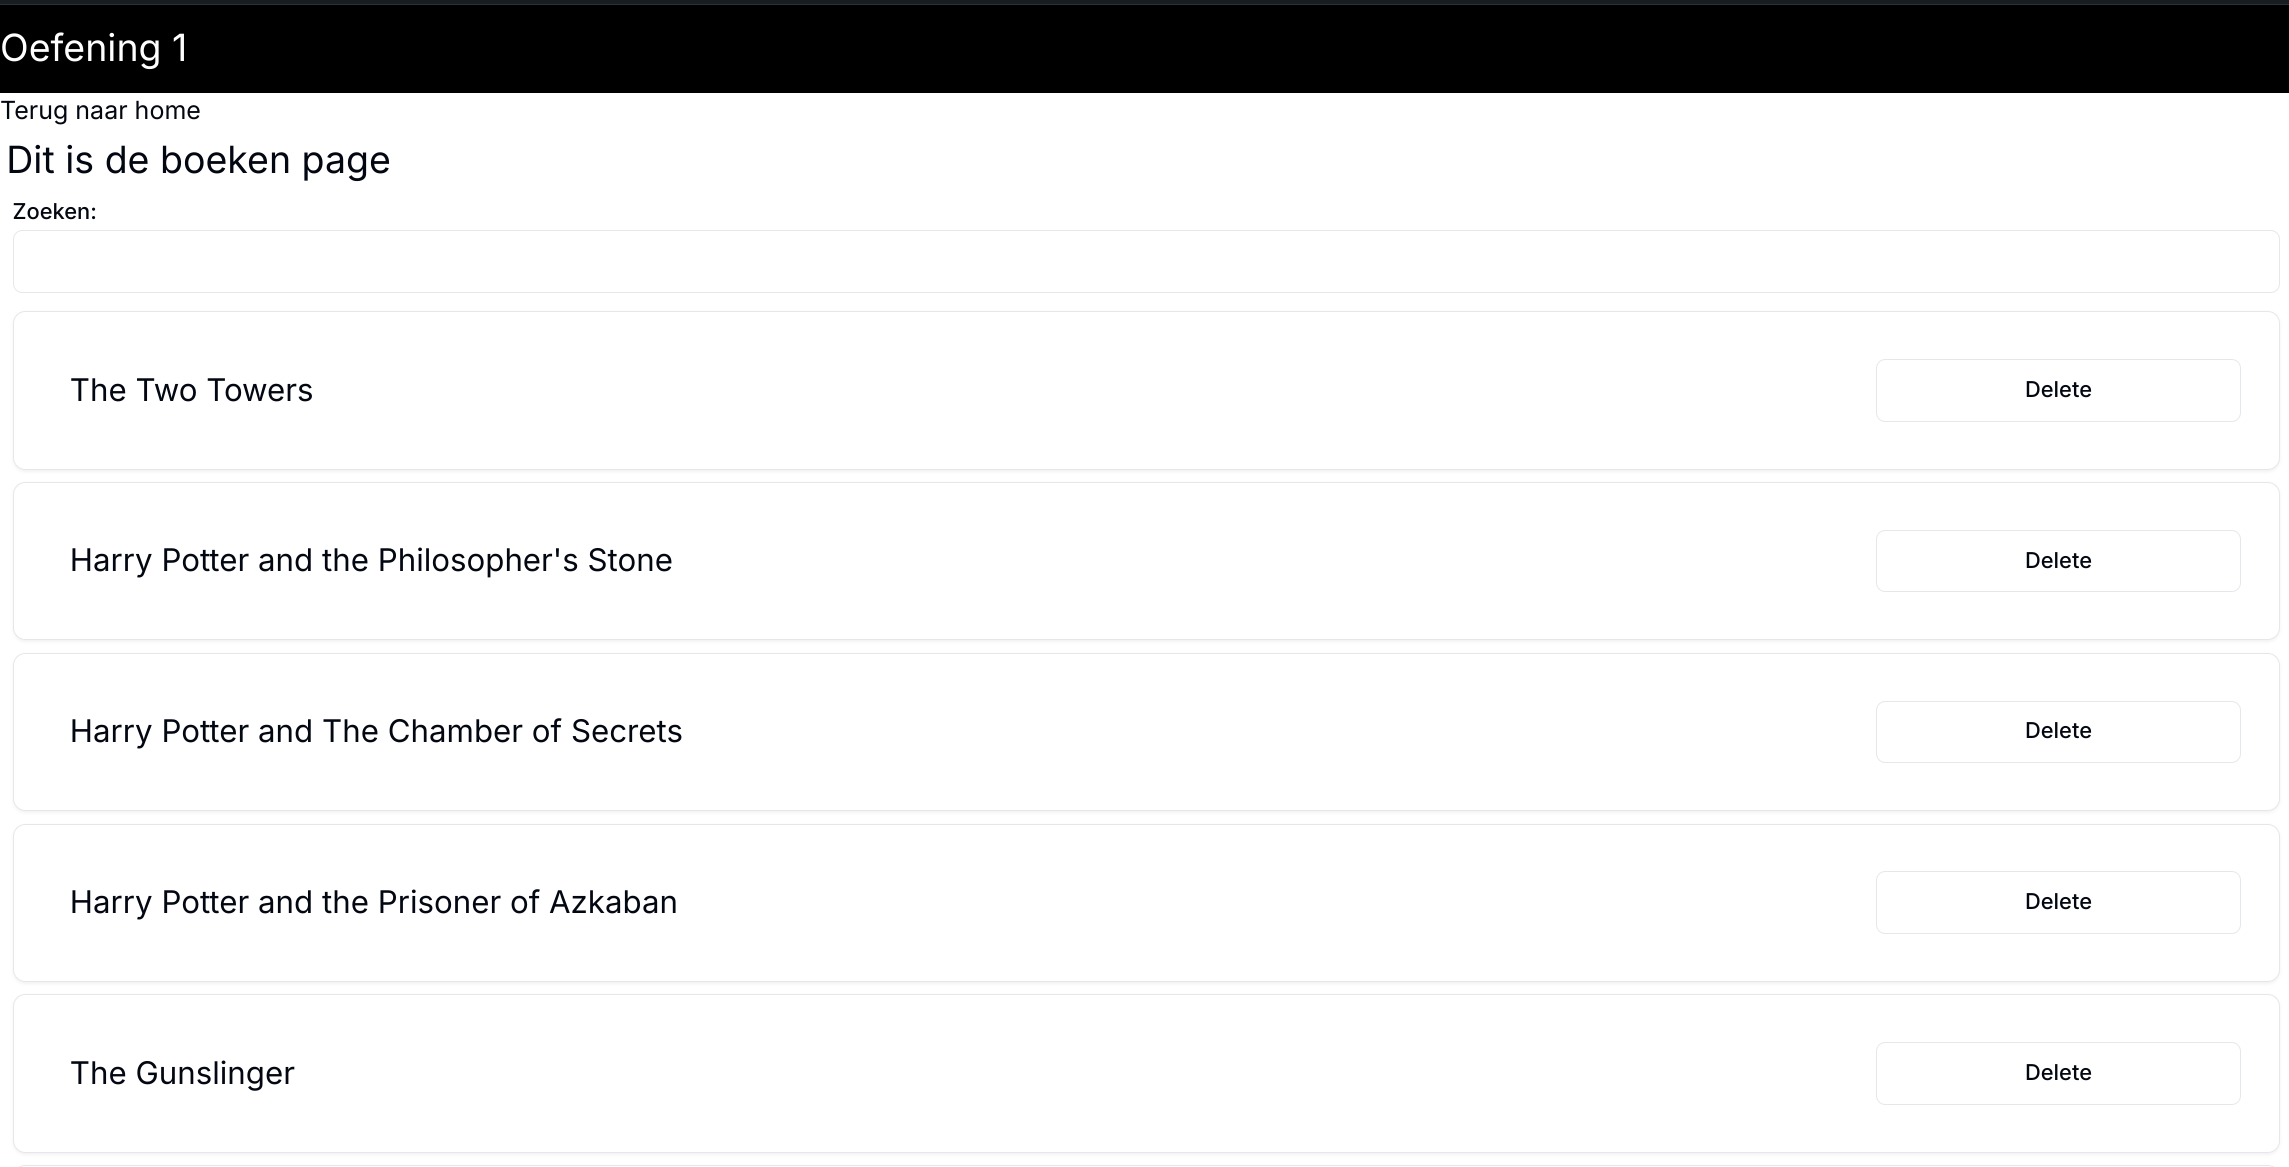Click the Philosopher's Stone book title

click(x=371, y=561)
